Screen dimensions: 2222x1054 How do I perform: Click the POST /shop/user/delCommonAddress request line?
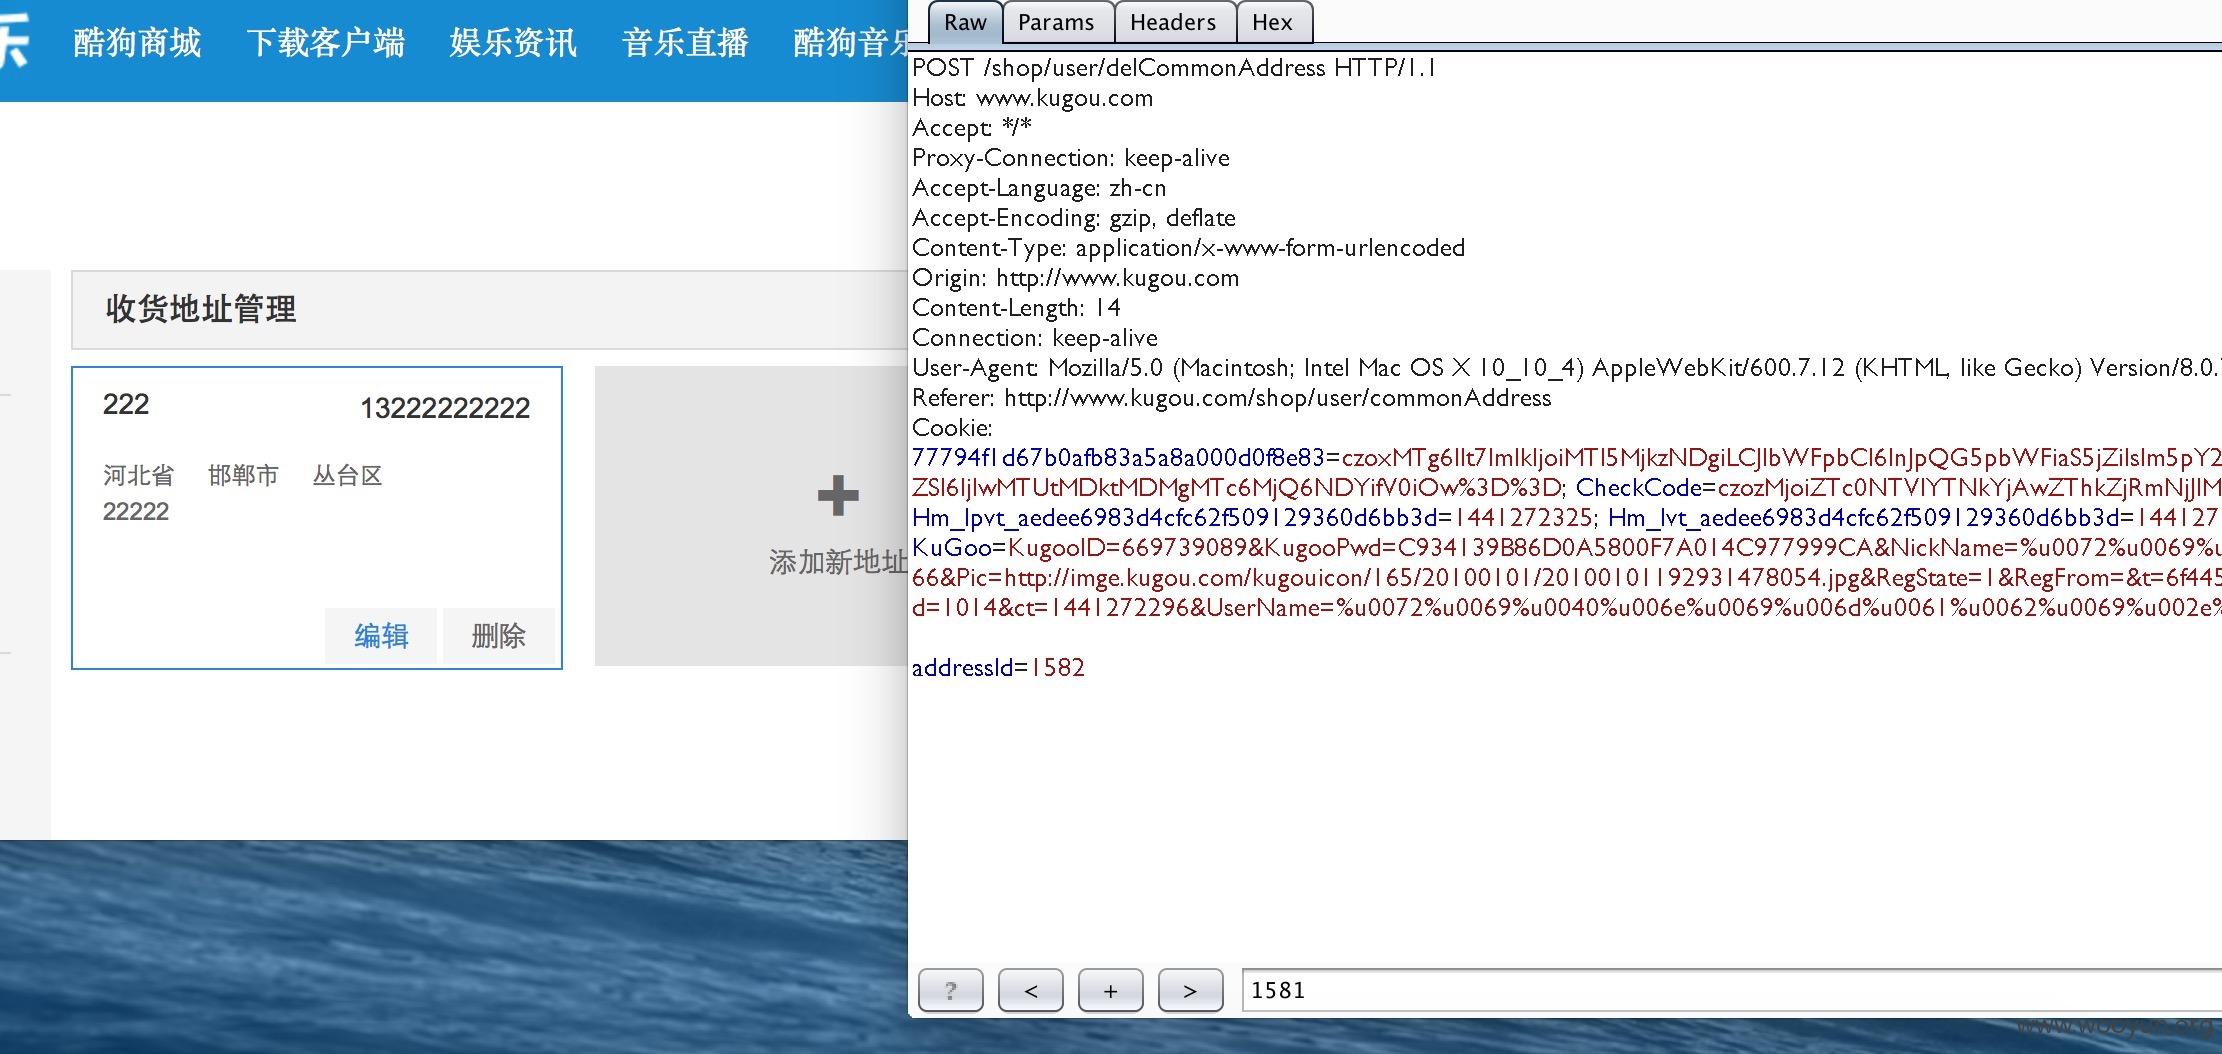[1174, 68]
